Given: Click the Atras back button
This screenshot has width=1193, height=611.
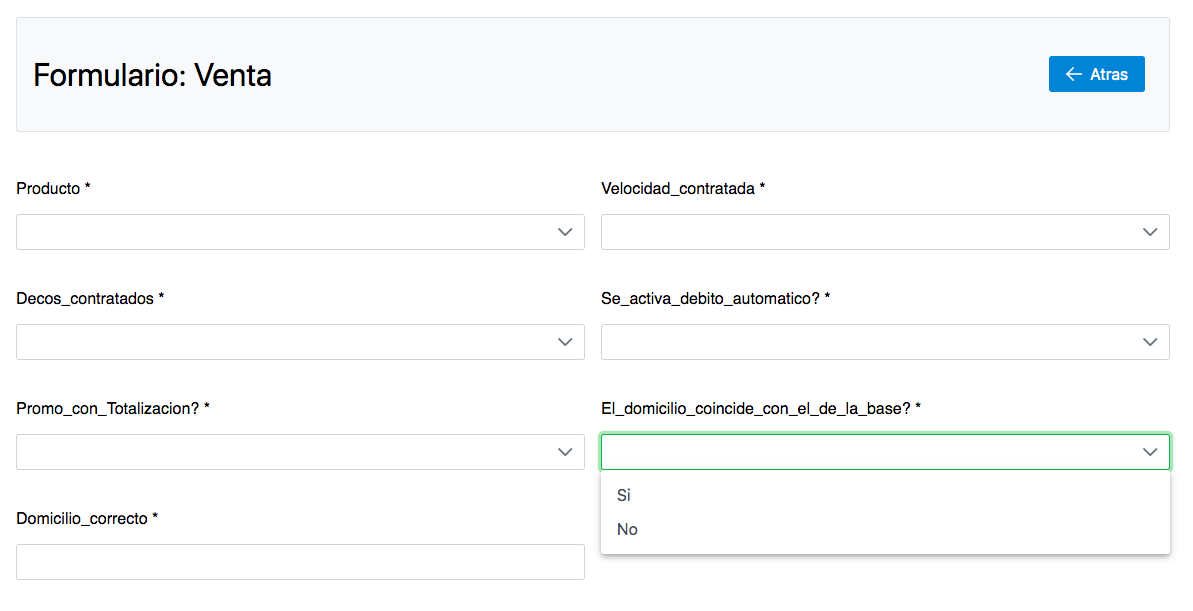Looking at the screenshot, I should [1096, 74].
